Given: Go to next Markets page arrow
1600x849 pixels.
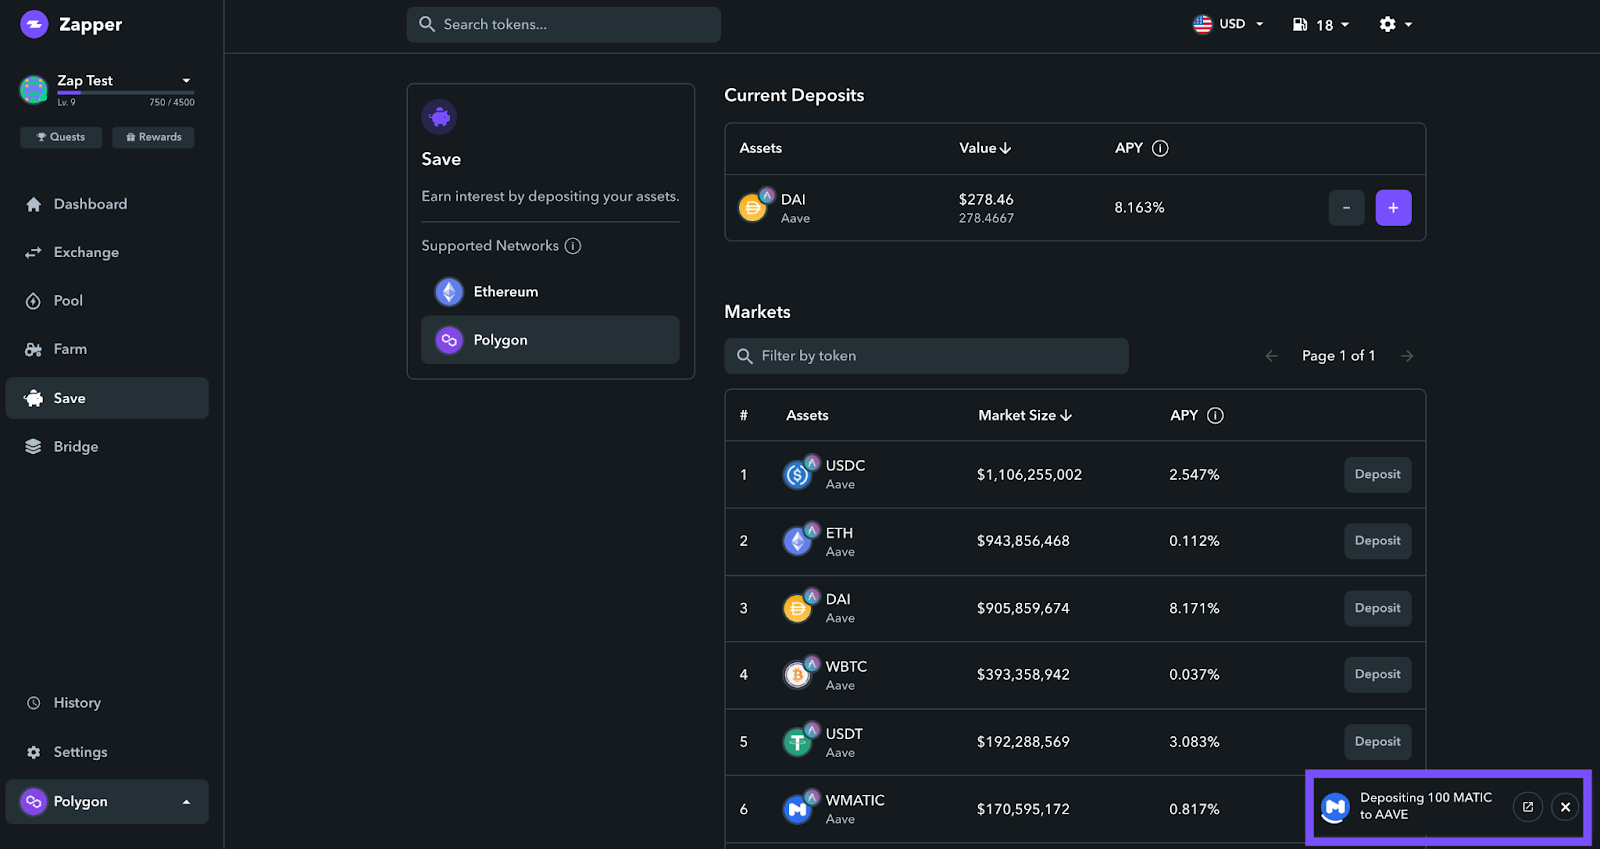Looking at the screenshot, I should (x=1407, y=356).
